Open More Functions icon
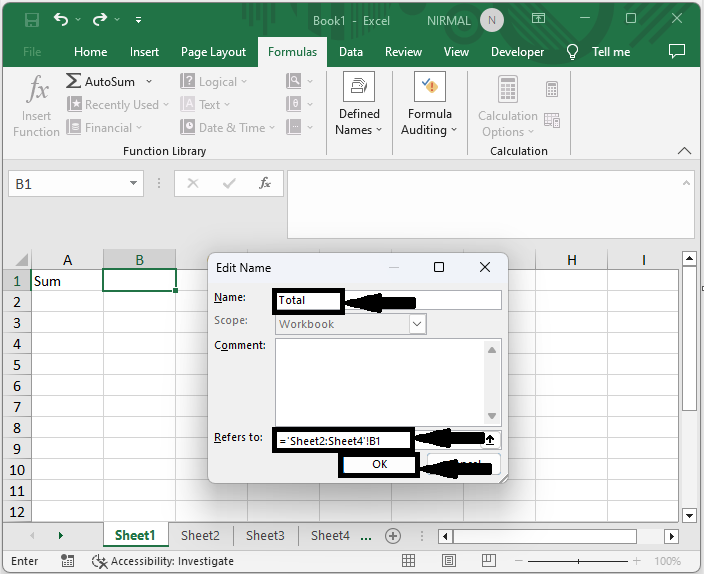The image size is (704, 574). tap(294, 127)
